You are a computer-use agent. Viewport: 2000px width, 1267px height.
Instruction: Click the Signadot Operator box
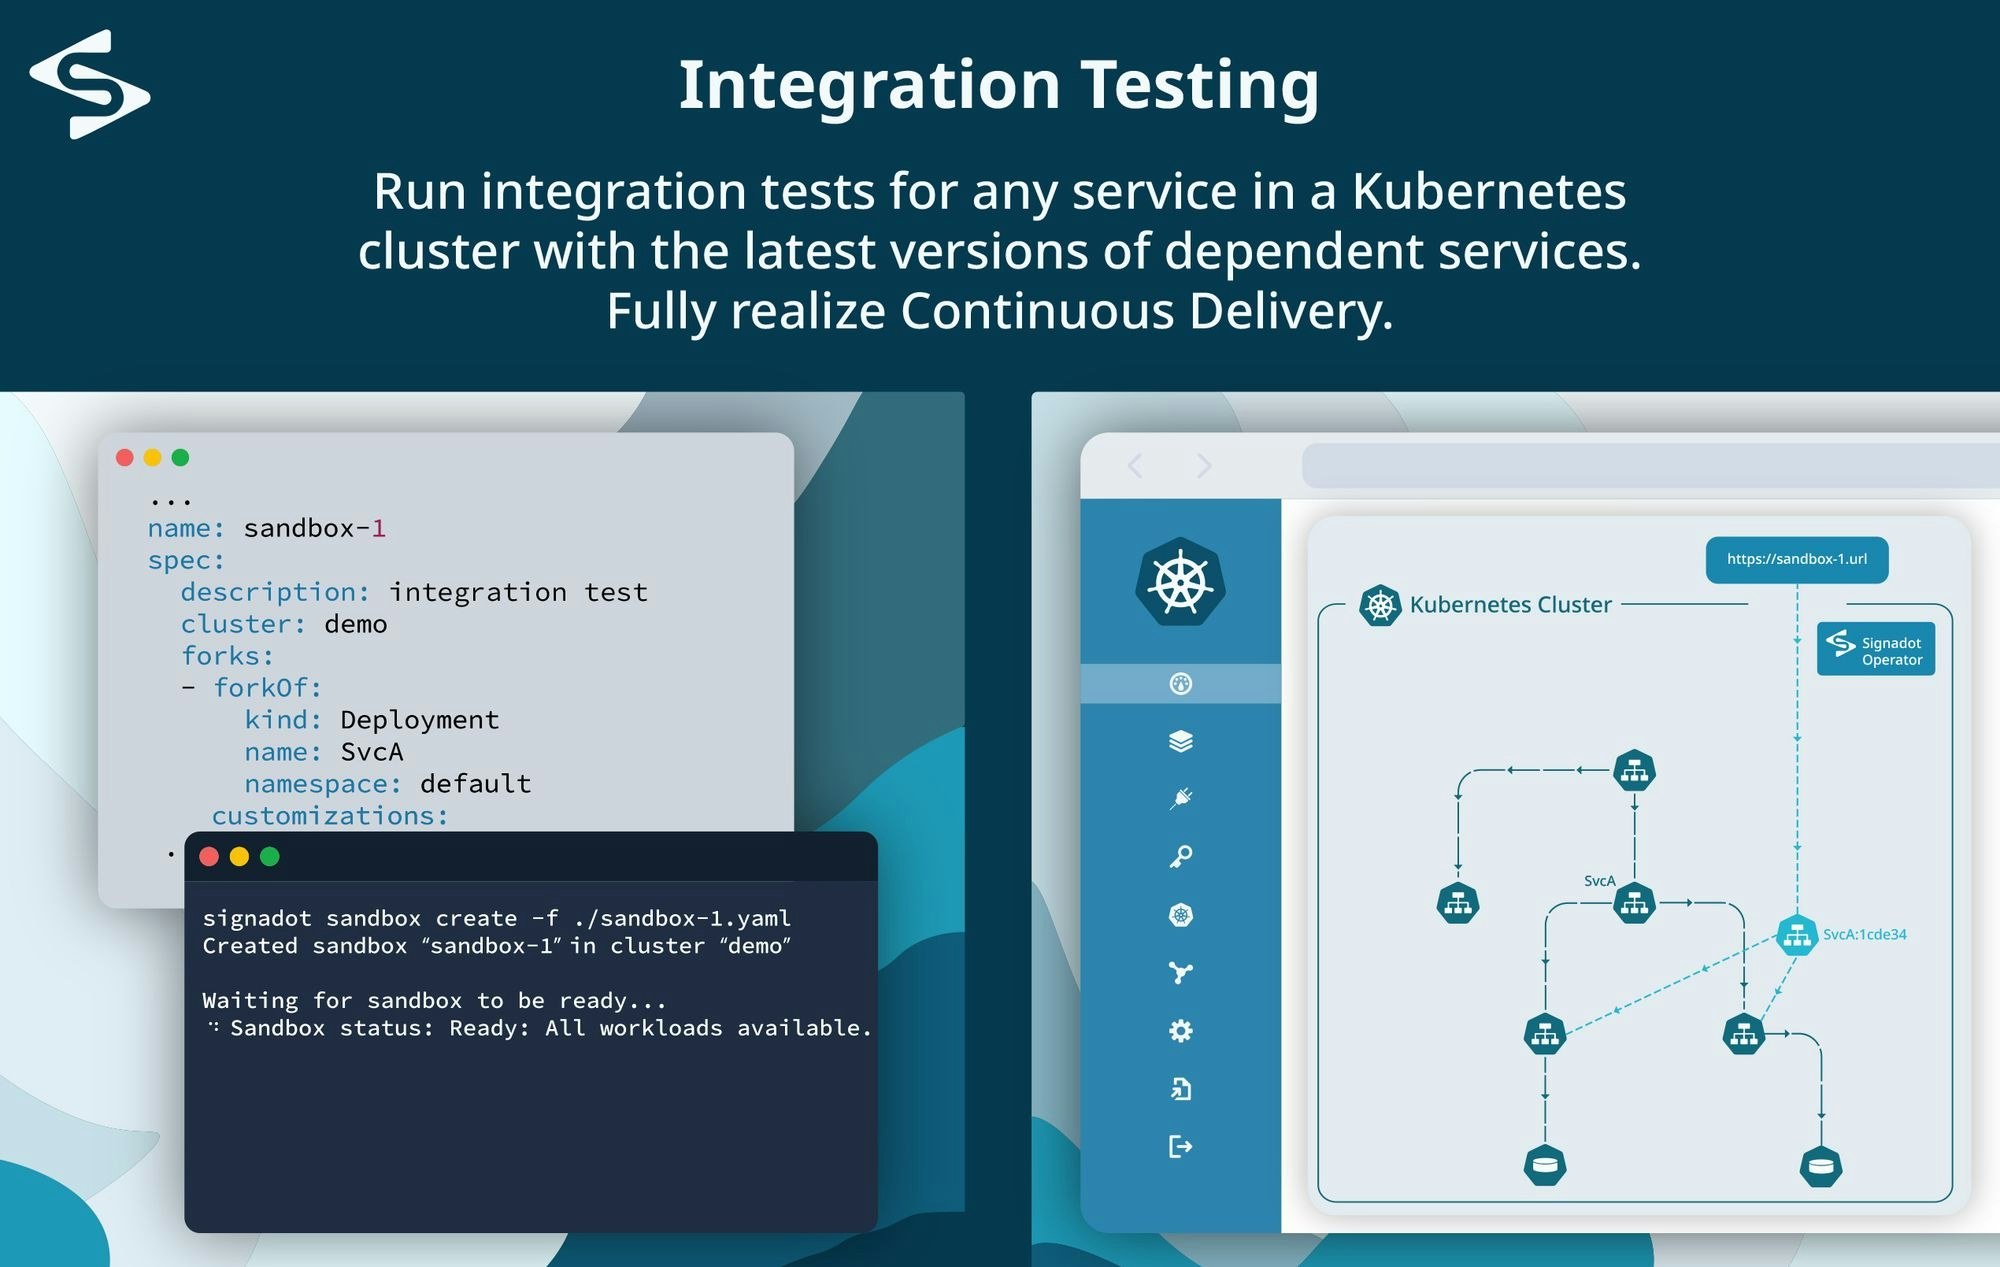pos(1875,650)
